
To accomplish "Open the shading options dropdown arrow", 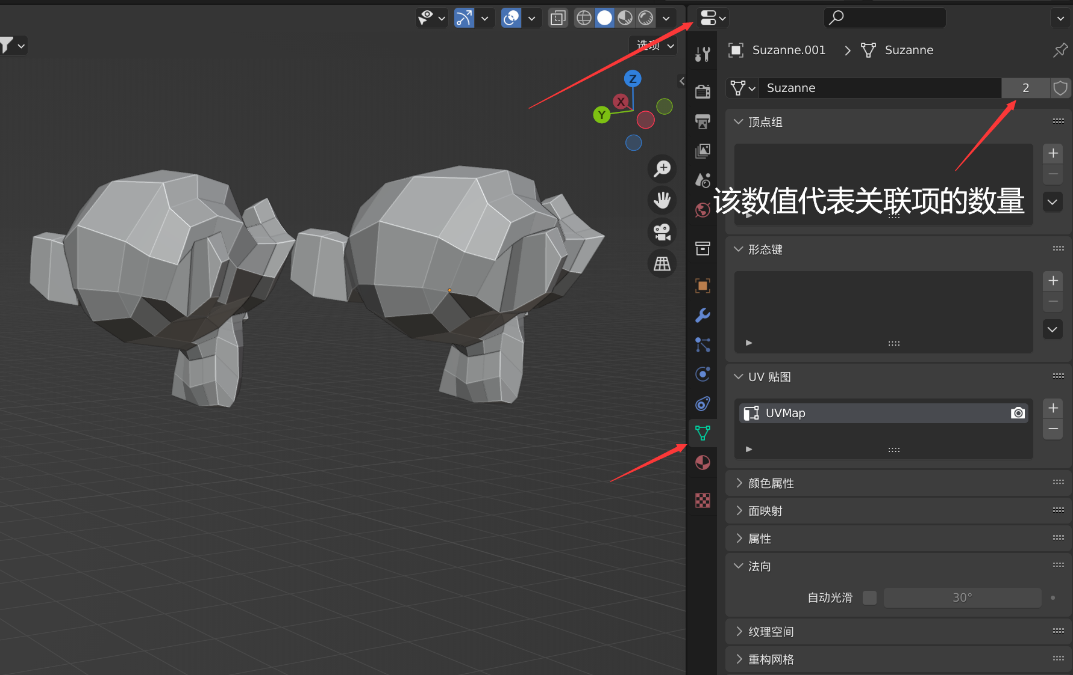I will click(x=666, y=18).
